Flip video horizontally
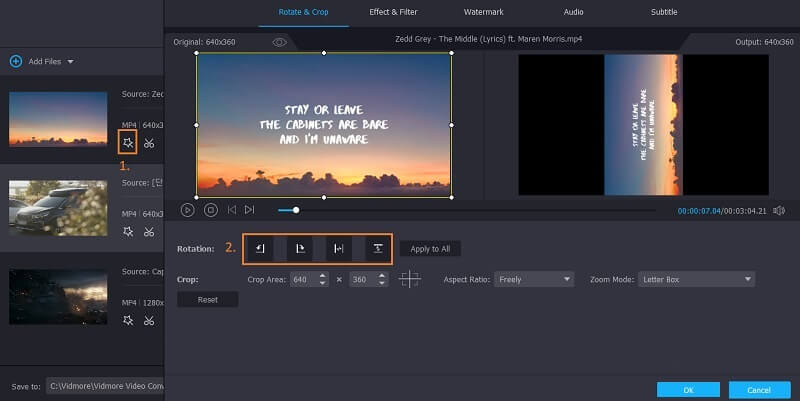Image resolution: width=800 pixels, height=401 pixels. 339,248
